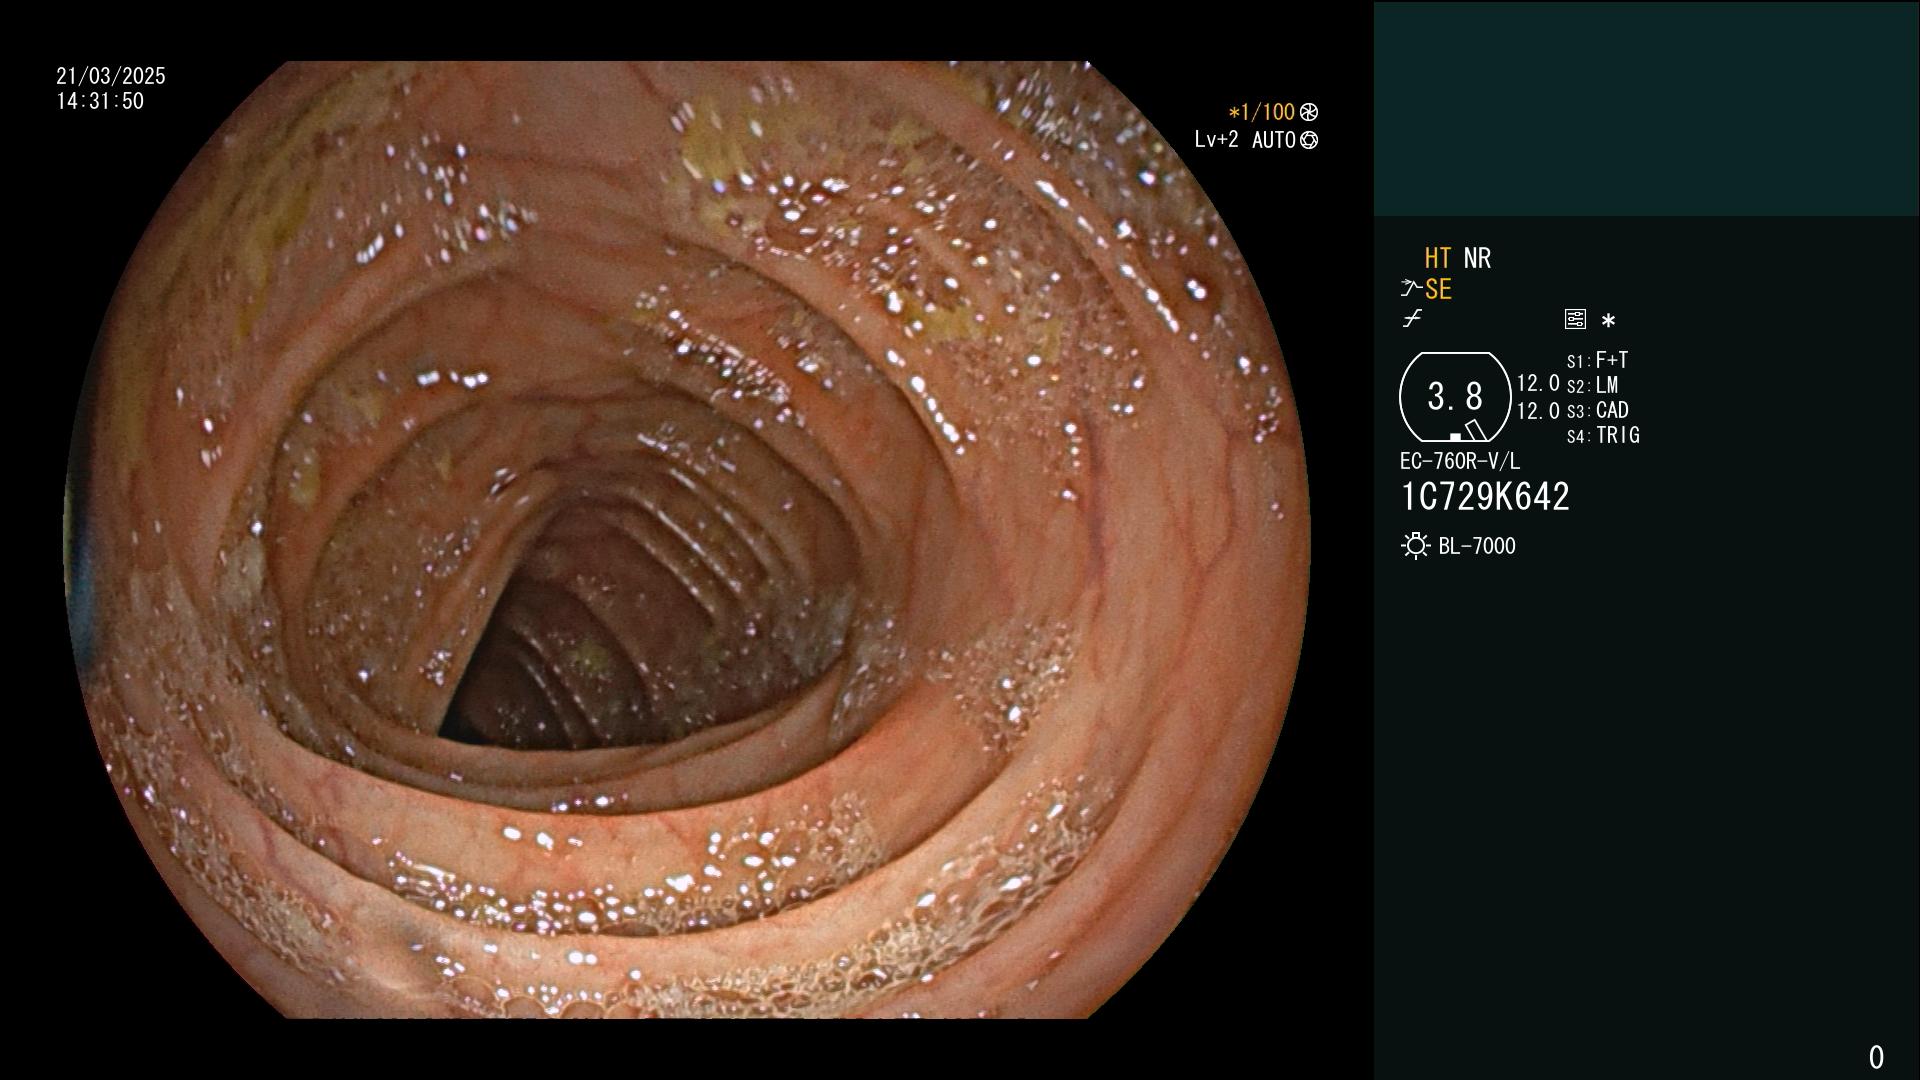Select the time 14:31:50
Screen dimensions: 1920x1080
coord(100,101)
